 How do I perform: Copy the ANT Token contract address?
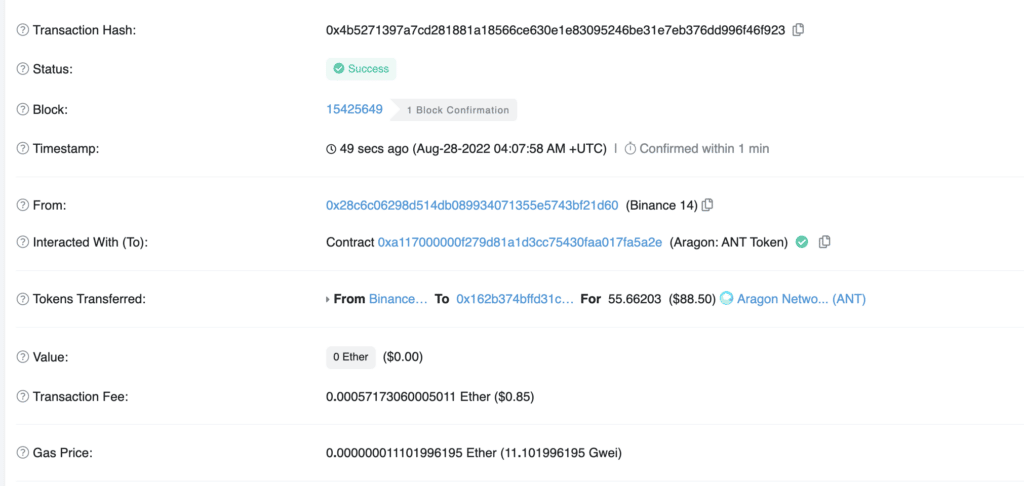(825, 242)
